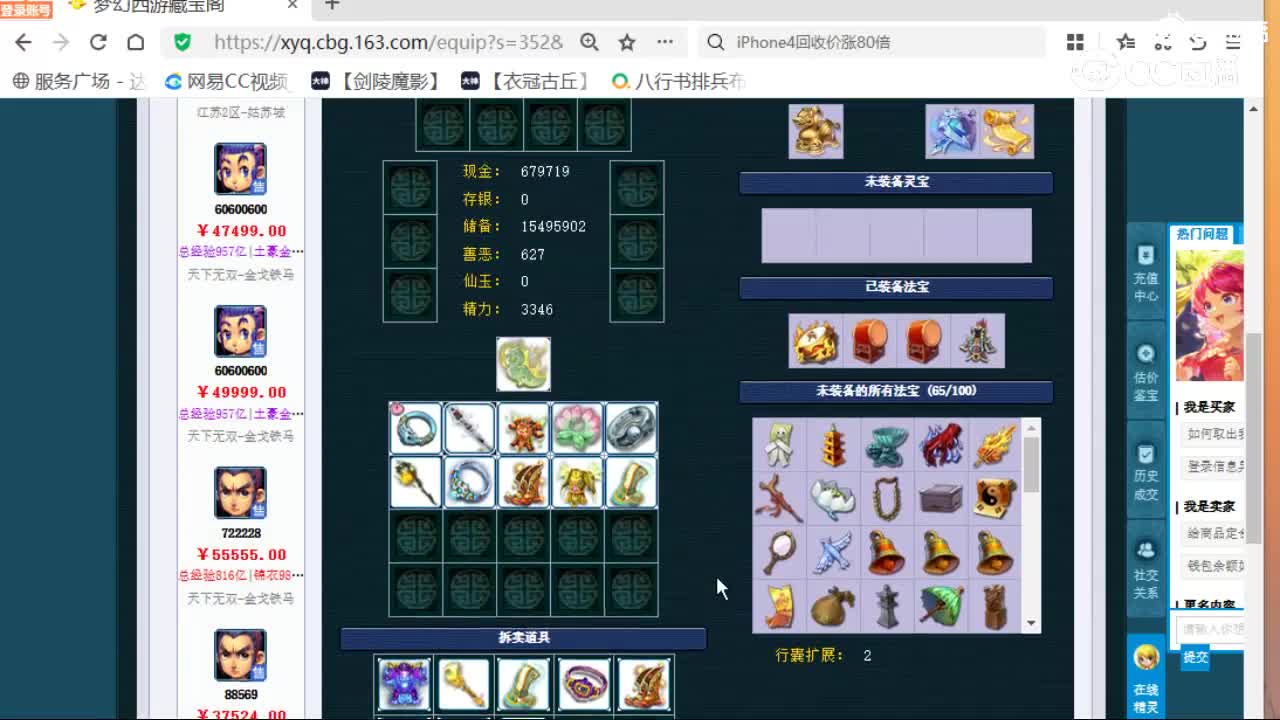Image resolution: width=1280 pixels, height=720 pixels.
Task: Click the yin-yang scroll treasure icon
Action: coord(994,498)
